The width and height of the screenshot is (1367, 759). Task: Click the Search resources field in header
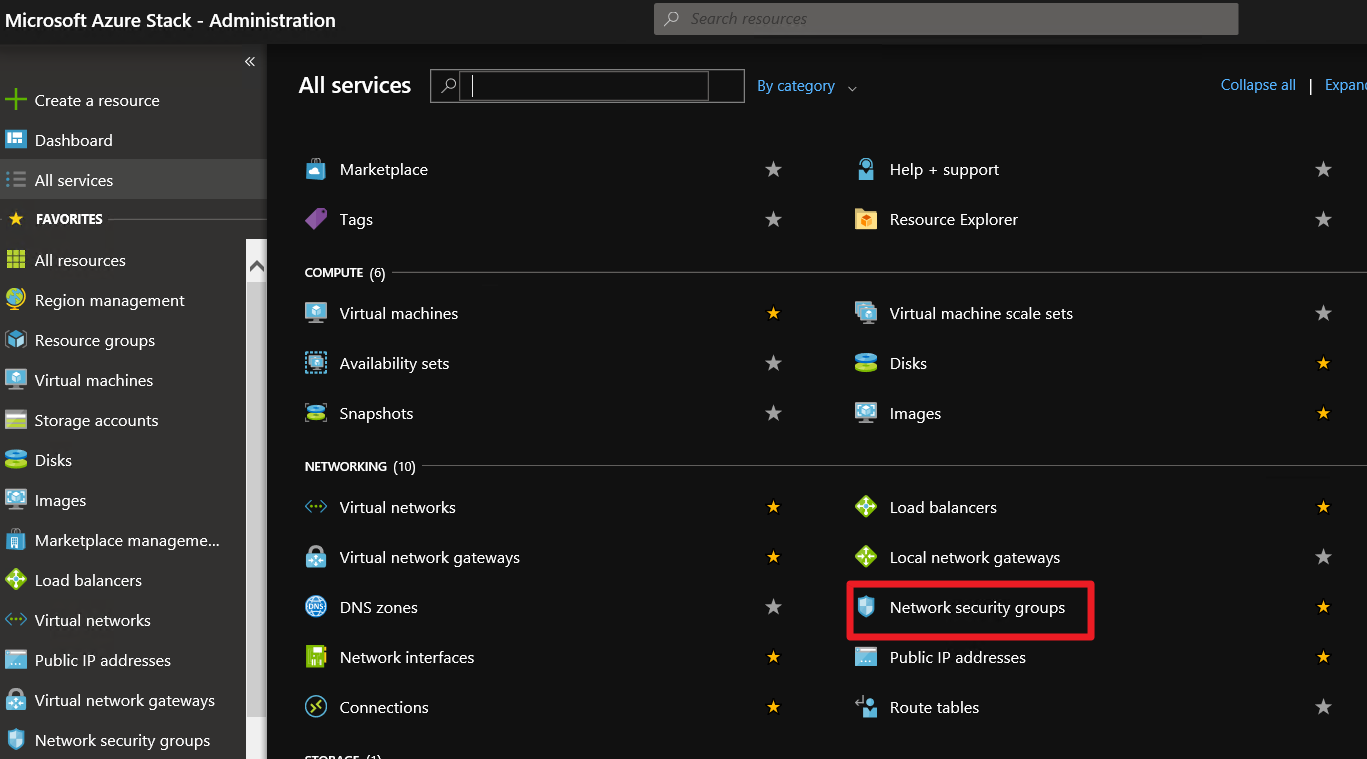pos(946,19)
